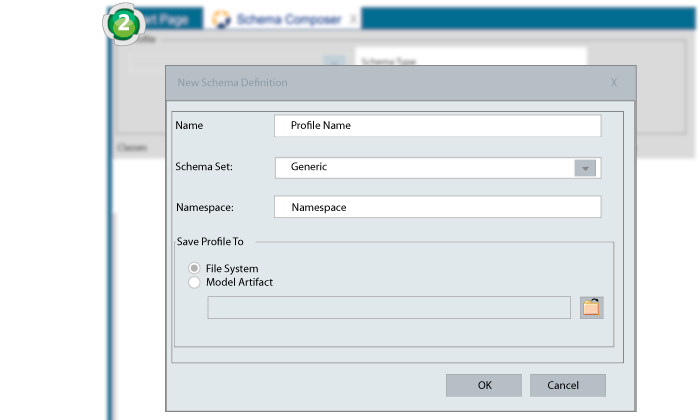Close the Schema Composer tab
Viewport: 700px width, 420px height.
[352, 19]
